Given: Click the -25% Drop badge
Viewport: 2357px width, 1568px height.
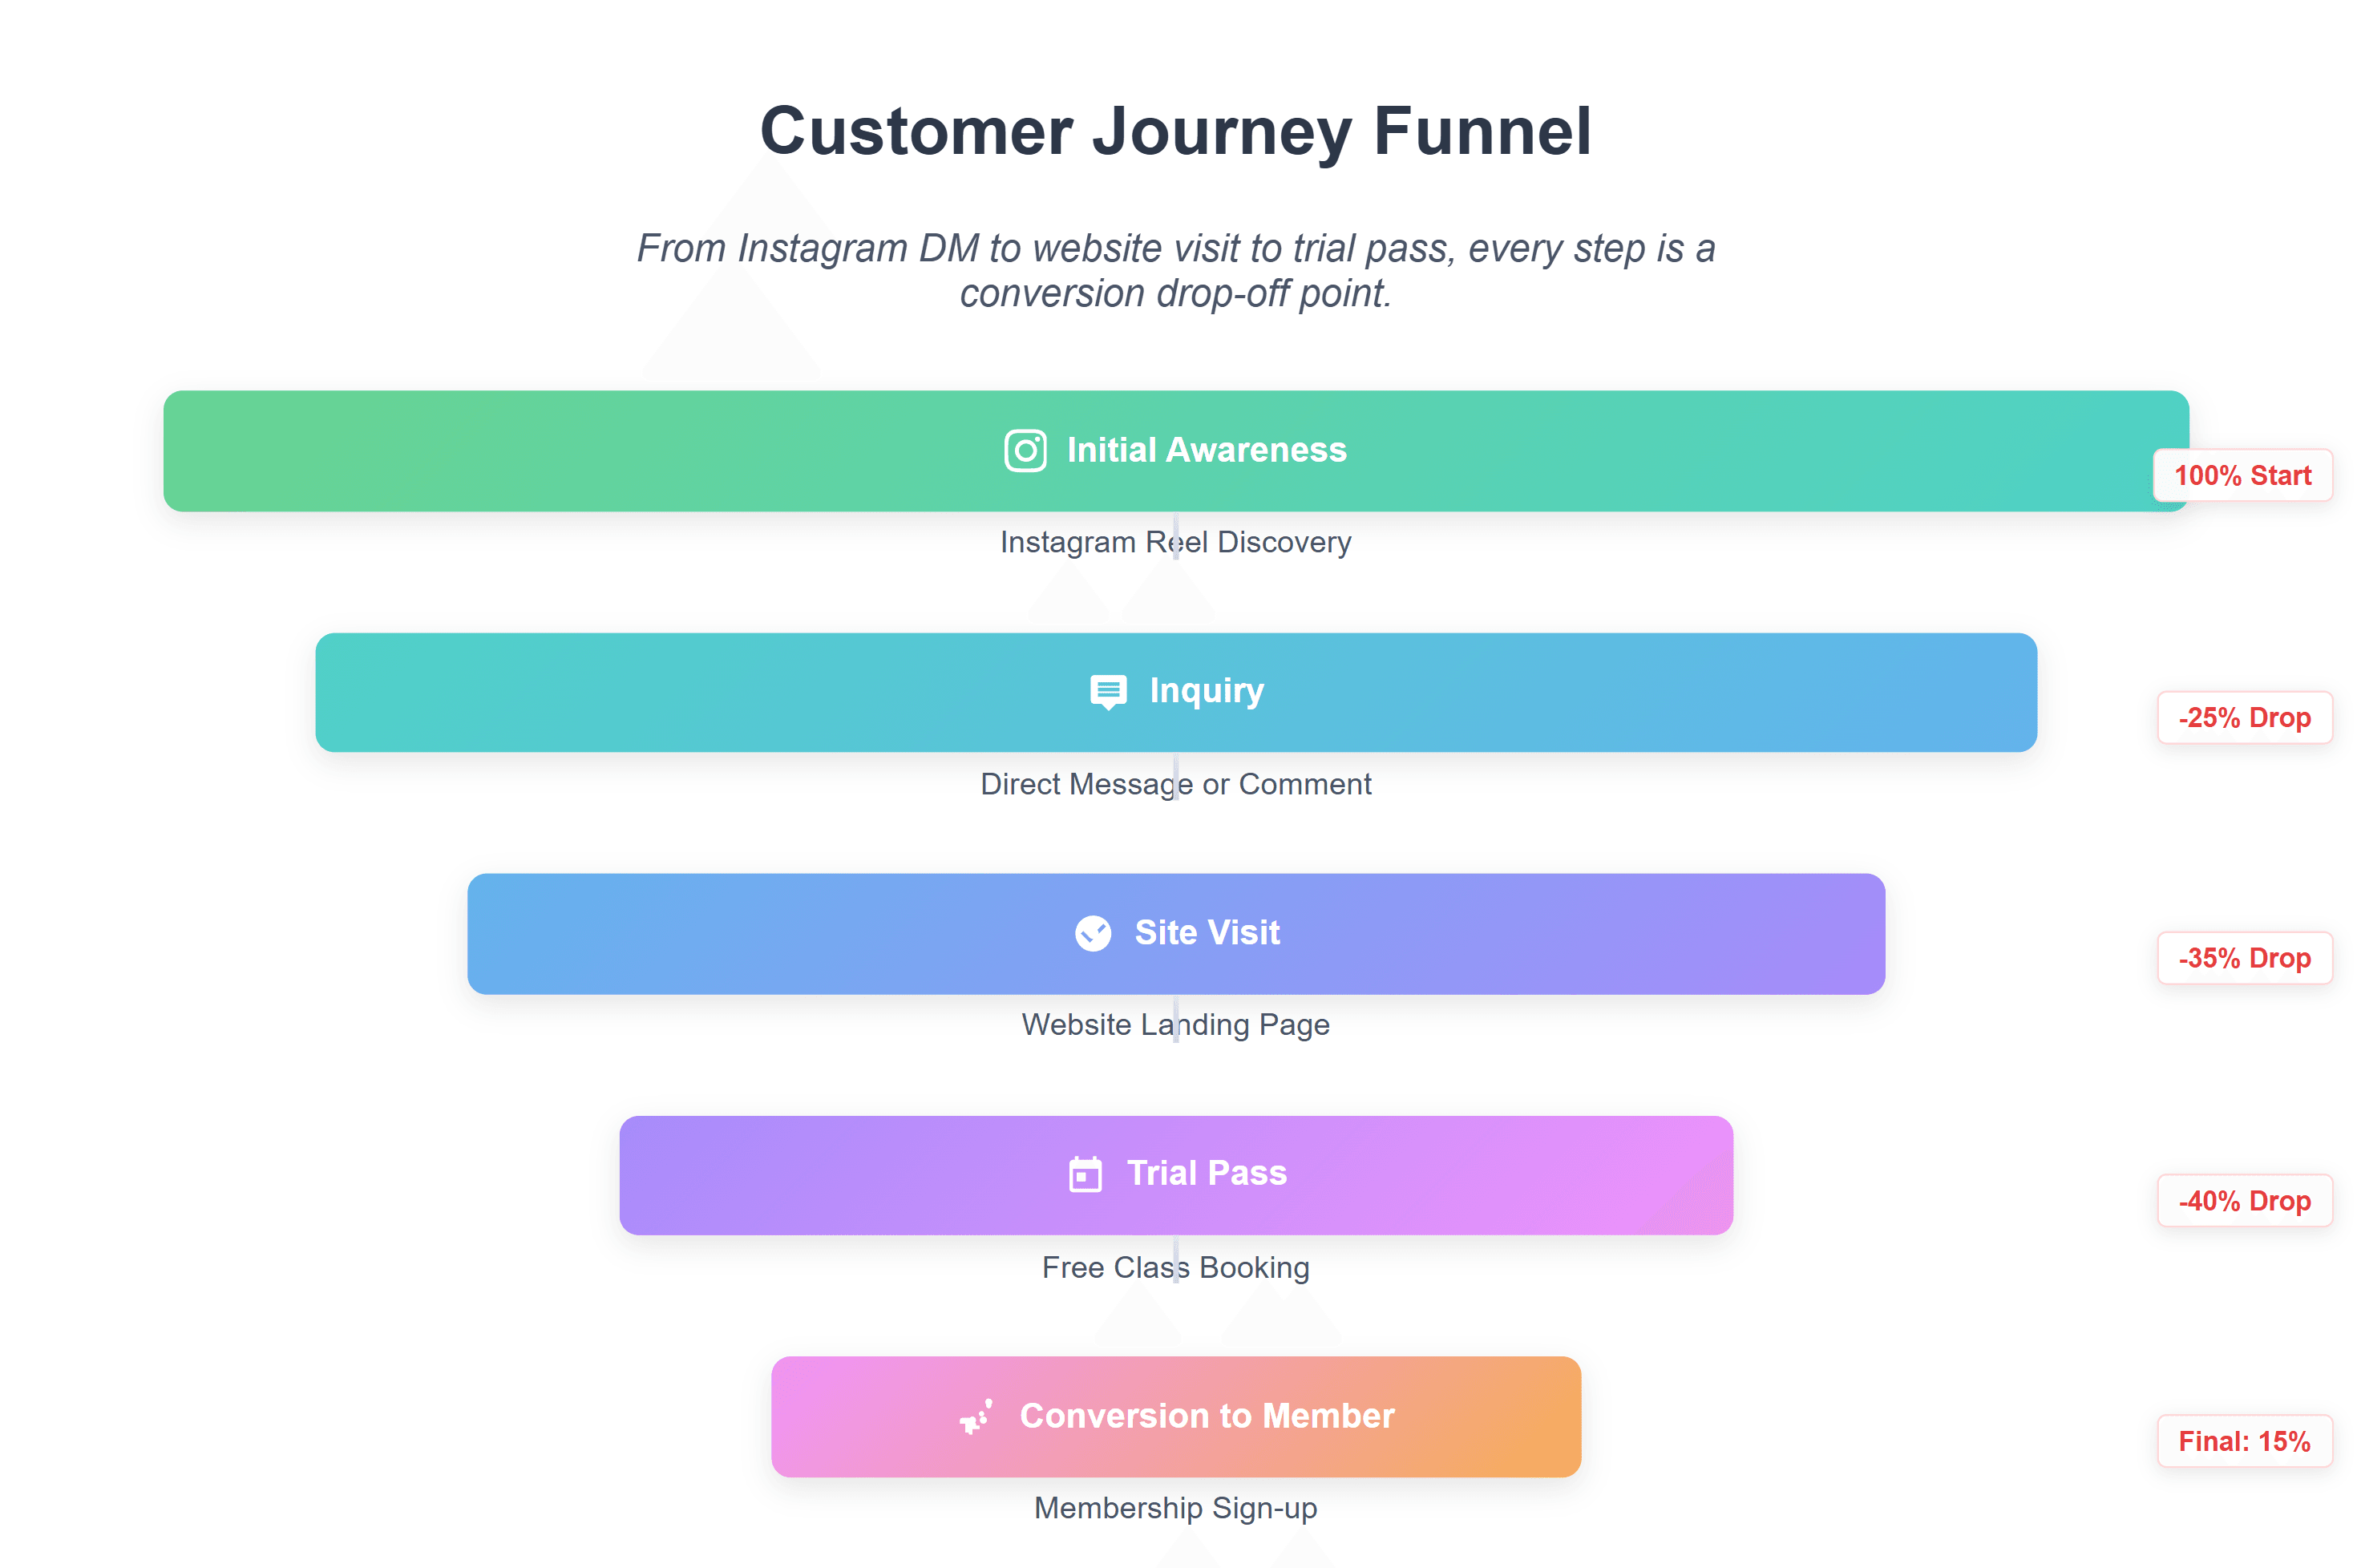Looking at the screenshot, I should (x=2244, y=718).
